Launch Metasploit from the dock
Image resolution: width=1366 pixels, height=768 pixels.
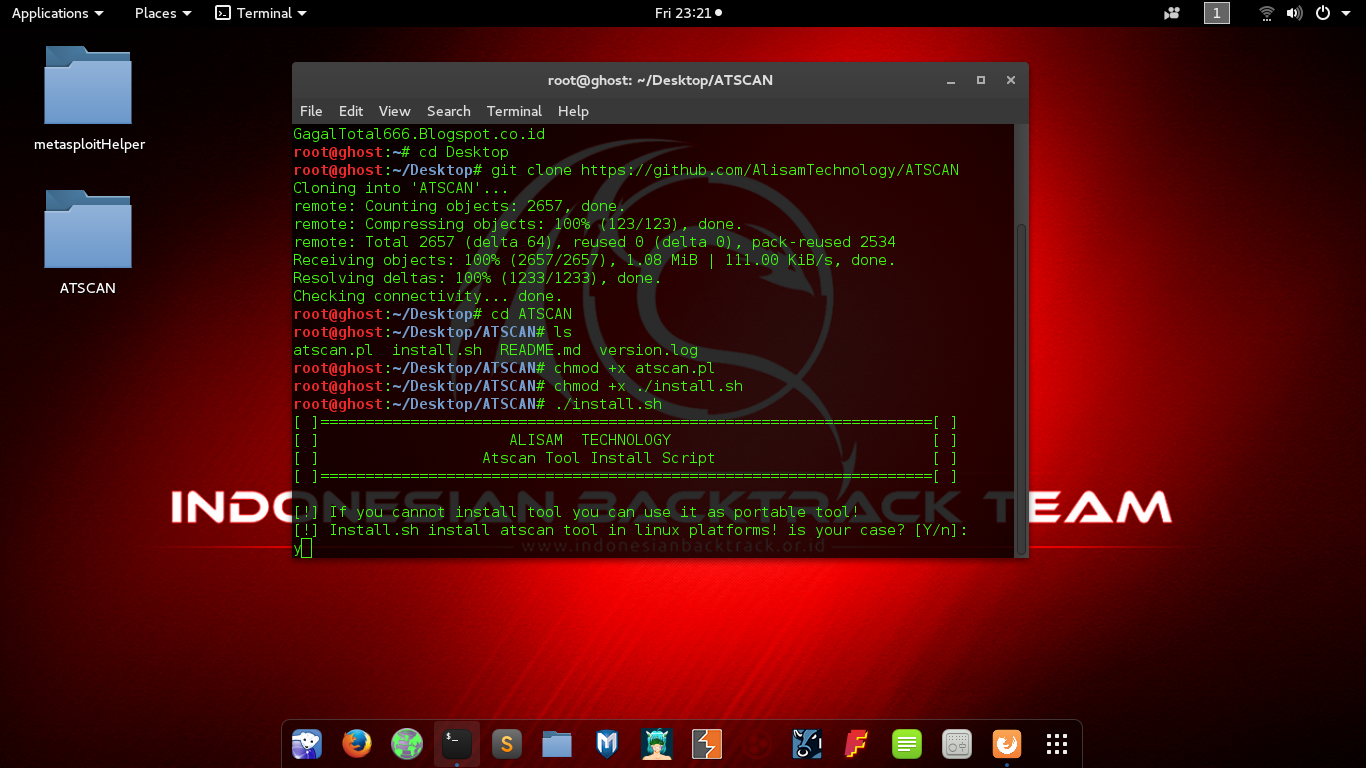pyautogui.click(x=607, y=744)
